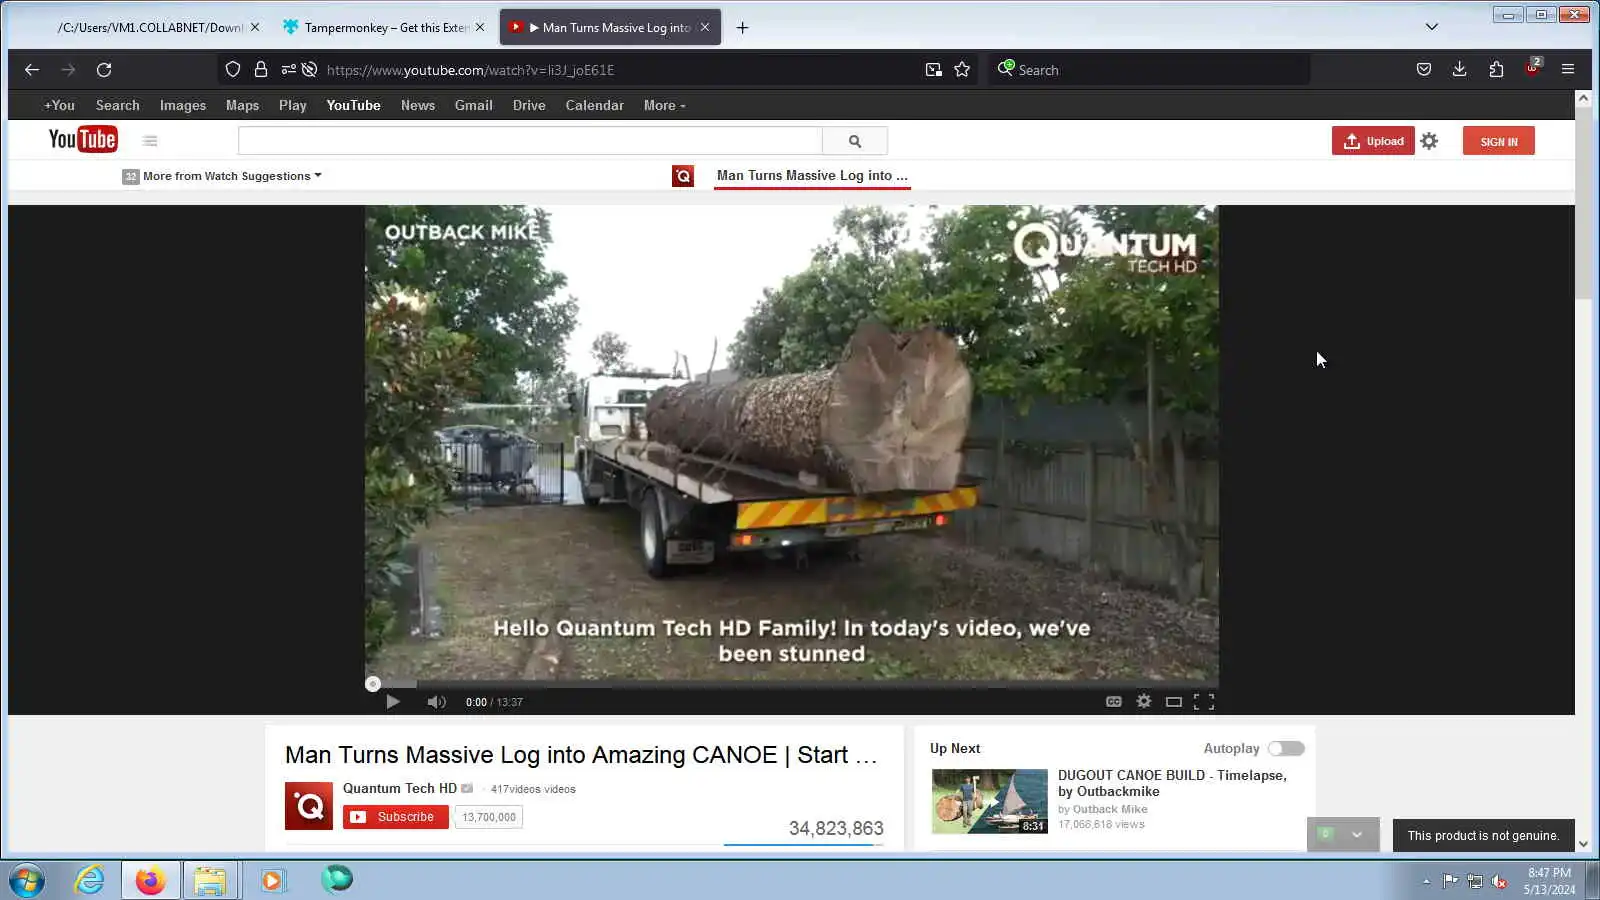
Task: Switch to theater mode icon
Action: pos(1174,702)
